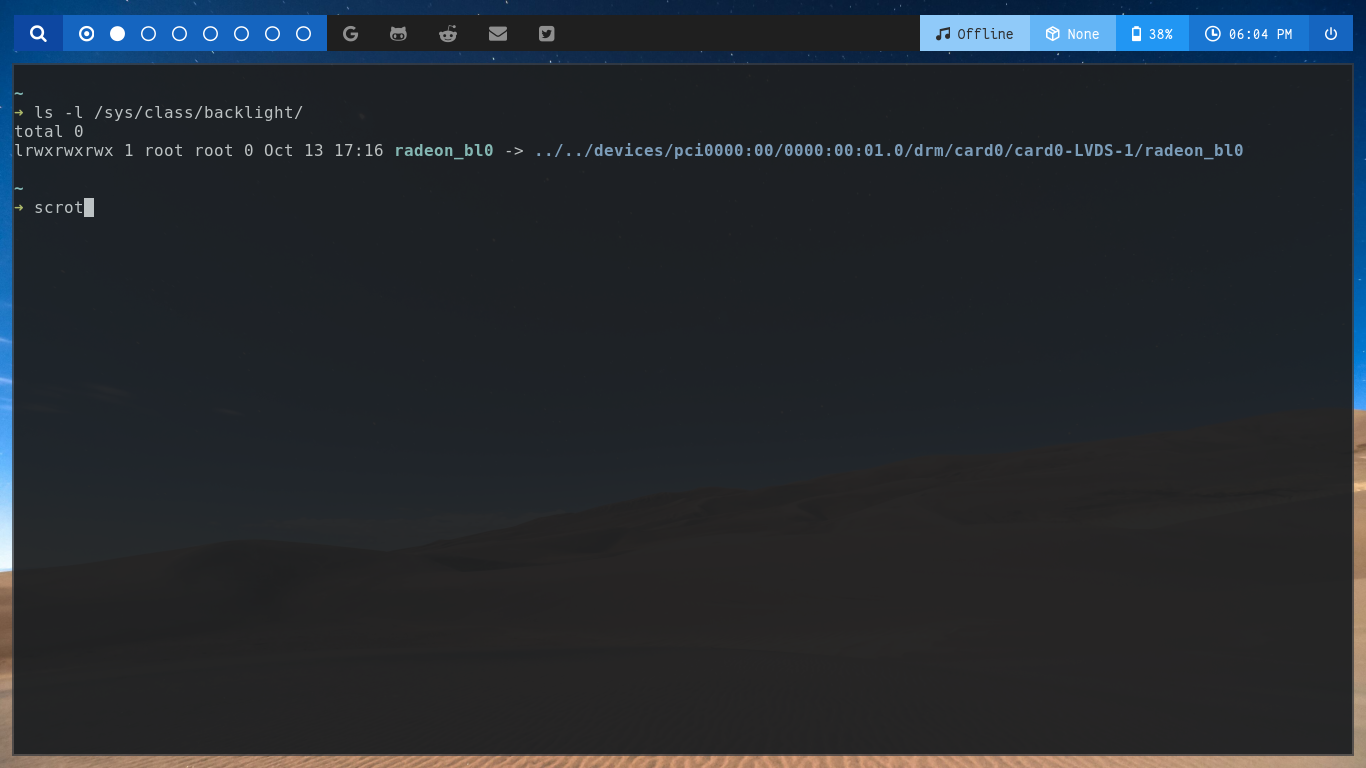Click the search magnifier icon
1366x768 pixels.
click(36, 33)
